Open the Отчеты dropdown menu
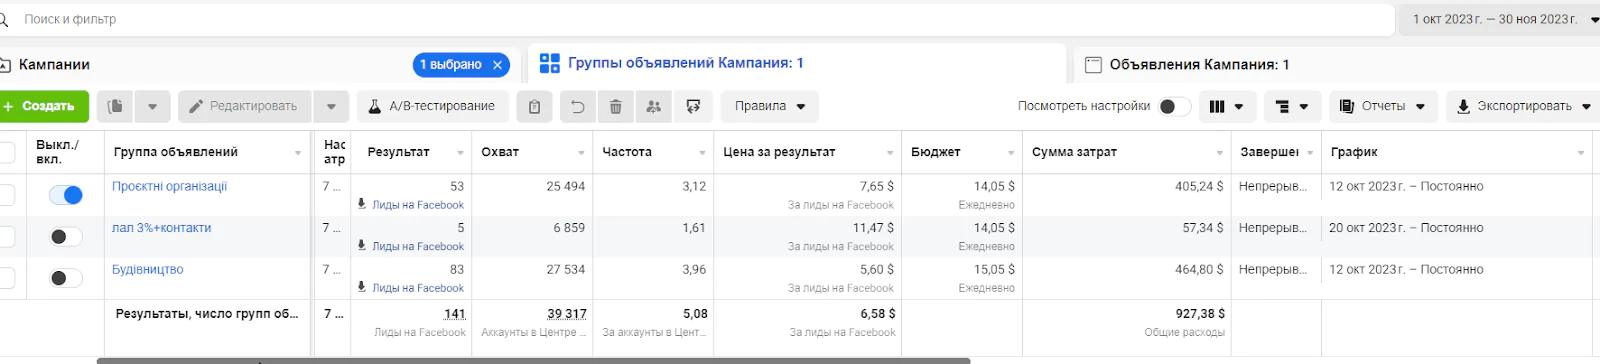1600x364 pixels. click(1383, 106)
